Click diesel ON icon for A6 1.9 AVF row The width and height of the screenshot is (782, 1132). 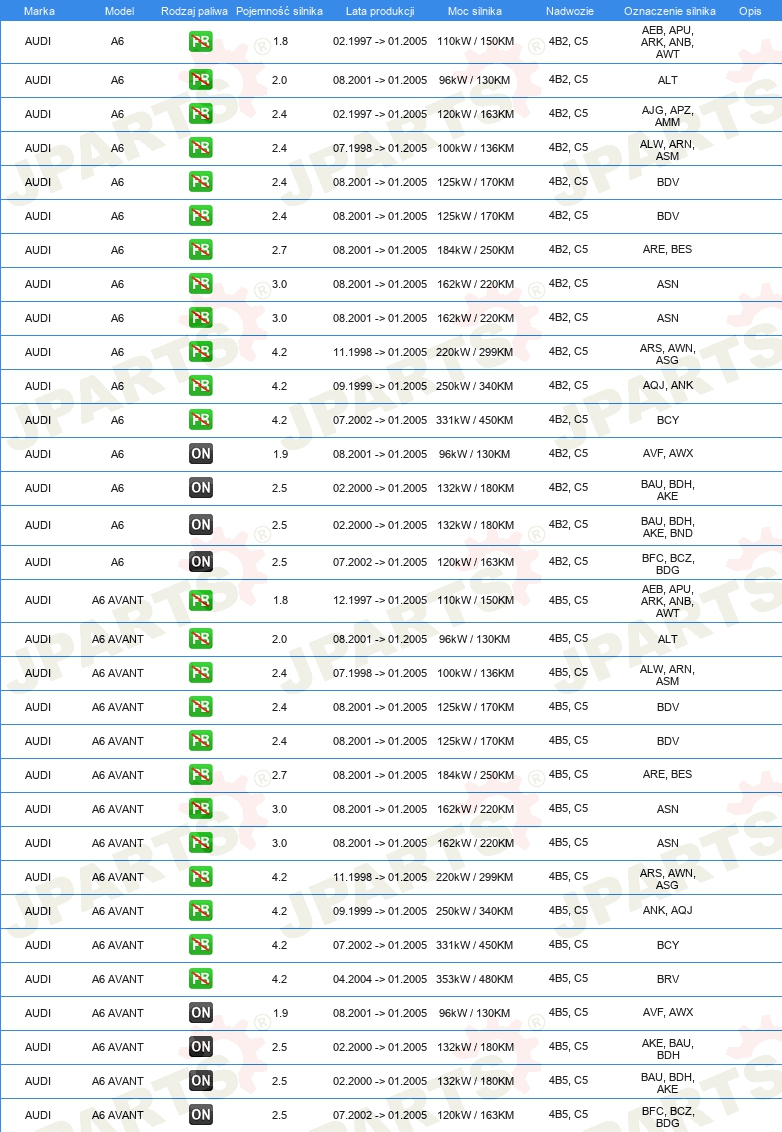tap(201, 453)
